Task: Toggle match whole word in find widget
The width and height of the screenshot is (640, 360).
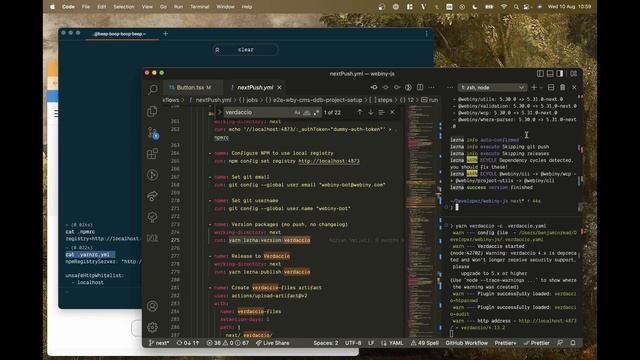Action: pyautogui.click(x=307, y=113)
